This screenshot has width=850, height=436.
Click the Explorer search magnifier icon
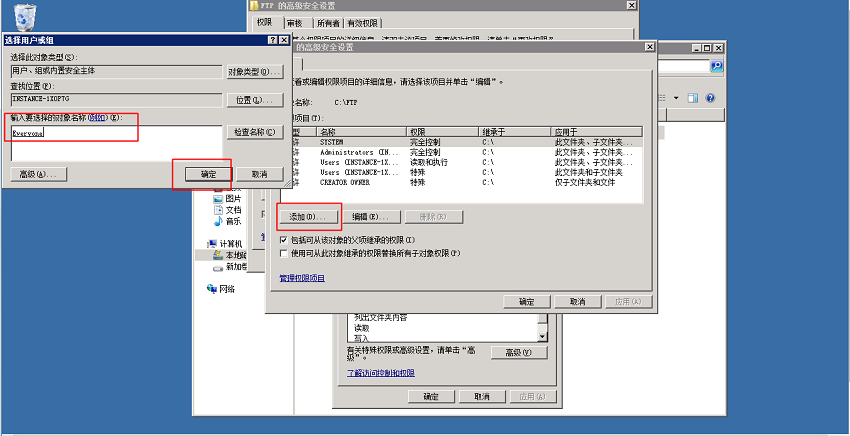coord(717,66)
